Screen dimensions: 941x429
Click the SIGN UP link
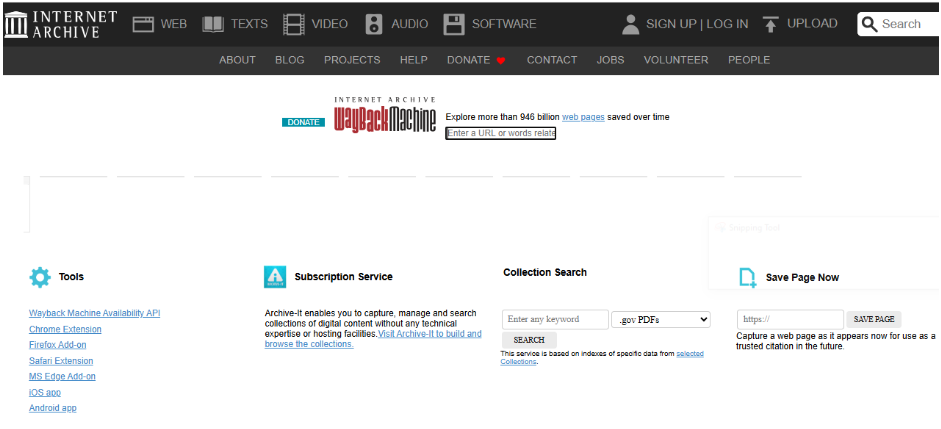[671, 24]
